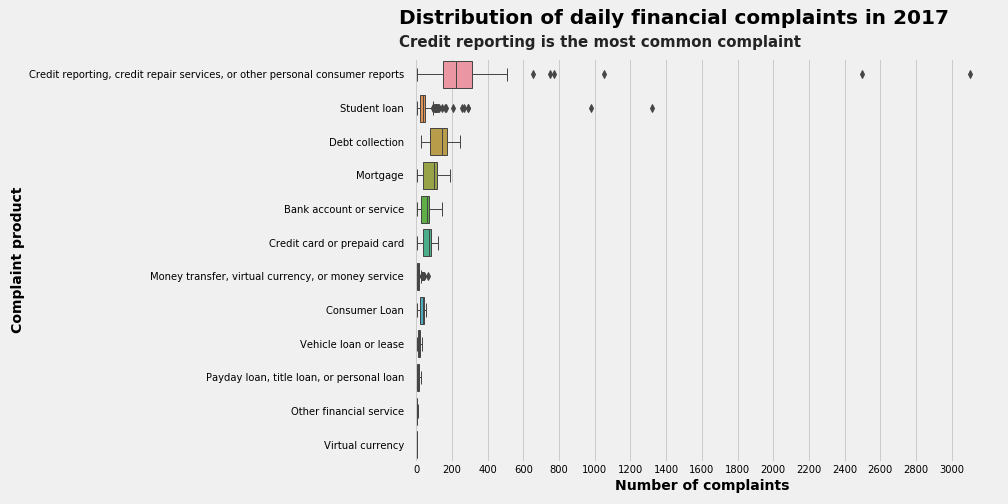This screenshot has width=1008, height=504.
Task: Click the chart title about daily financial complaints
Action: [673, 18]
